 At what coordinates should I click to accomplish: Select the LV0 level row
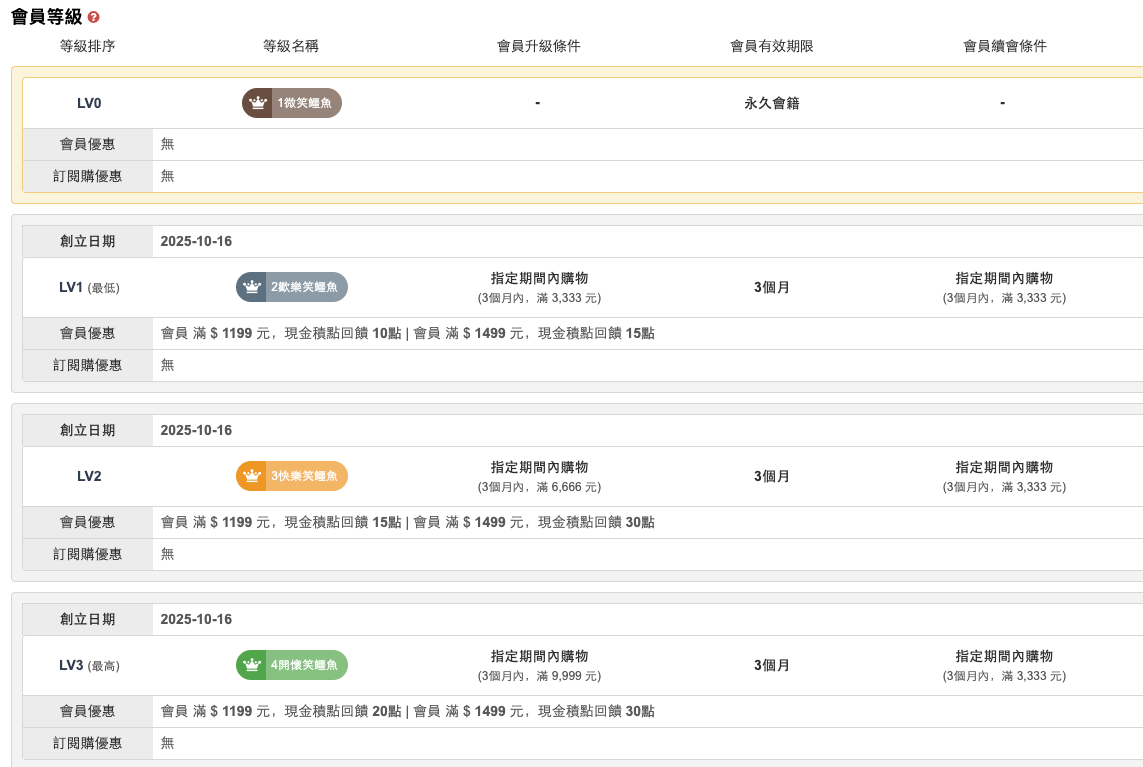[x=89, y=103]
